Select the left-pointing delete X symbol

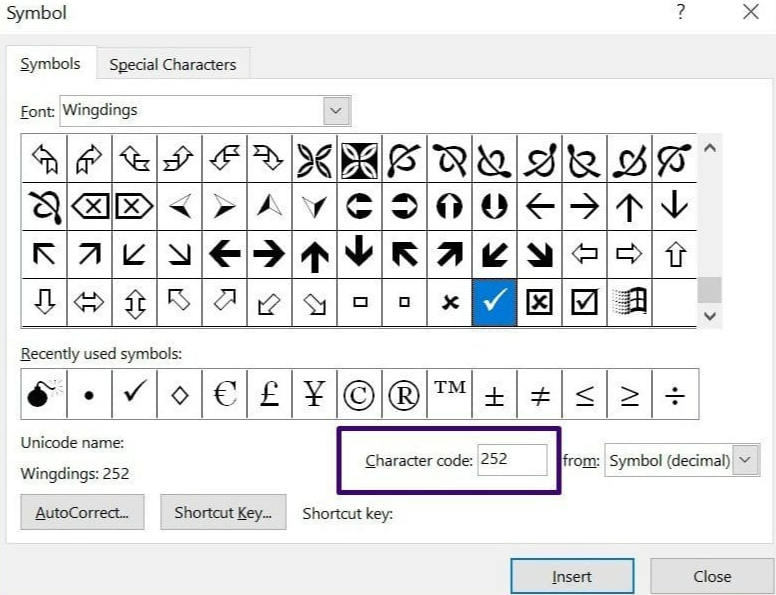pyautogui.click(x=90, y=206)
